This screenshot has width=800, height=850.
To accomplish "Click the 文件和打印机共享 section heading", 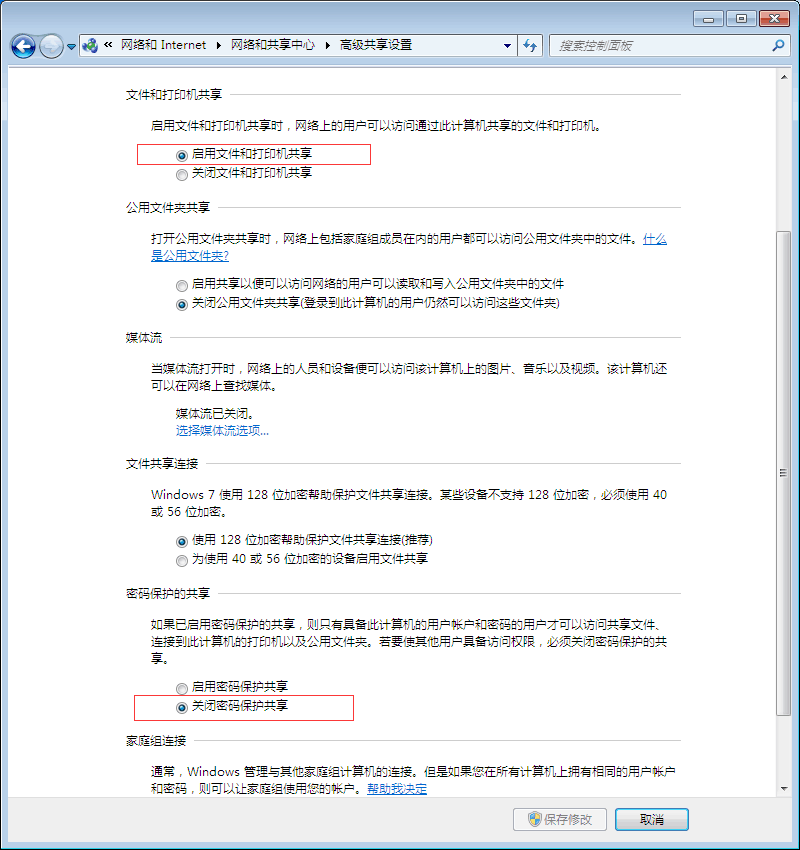I will (174, 95).
